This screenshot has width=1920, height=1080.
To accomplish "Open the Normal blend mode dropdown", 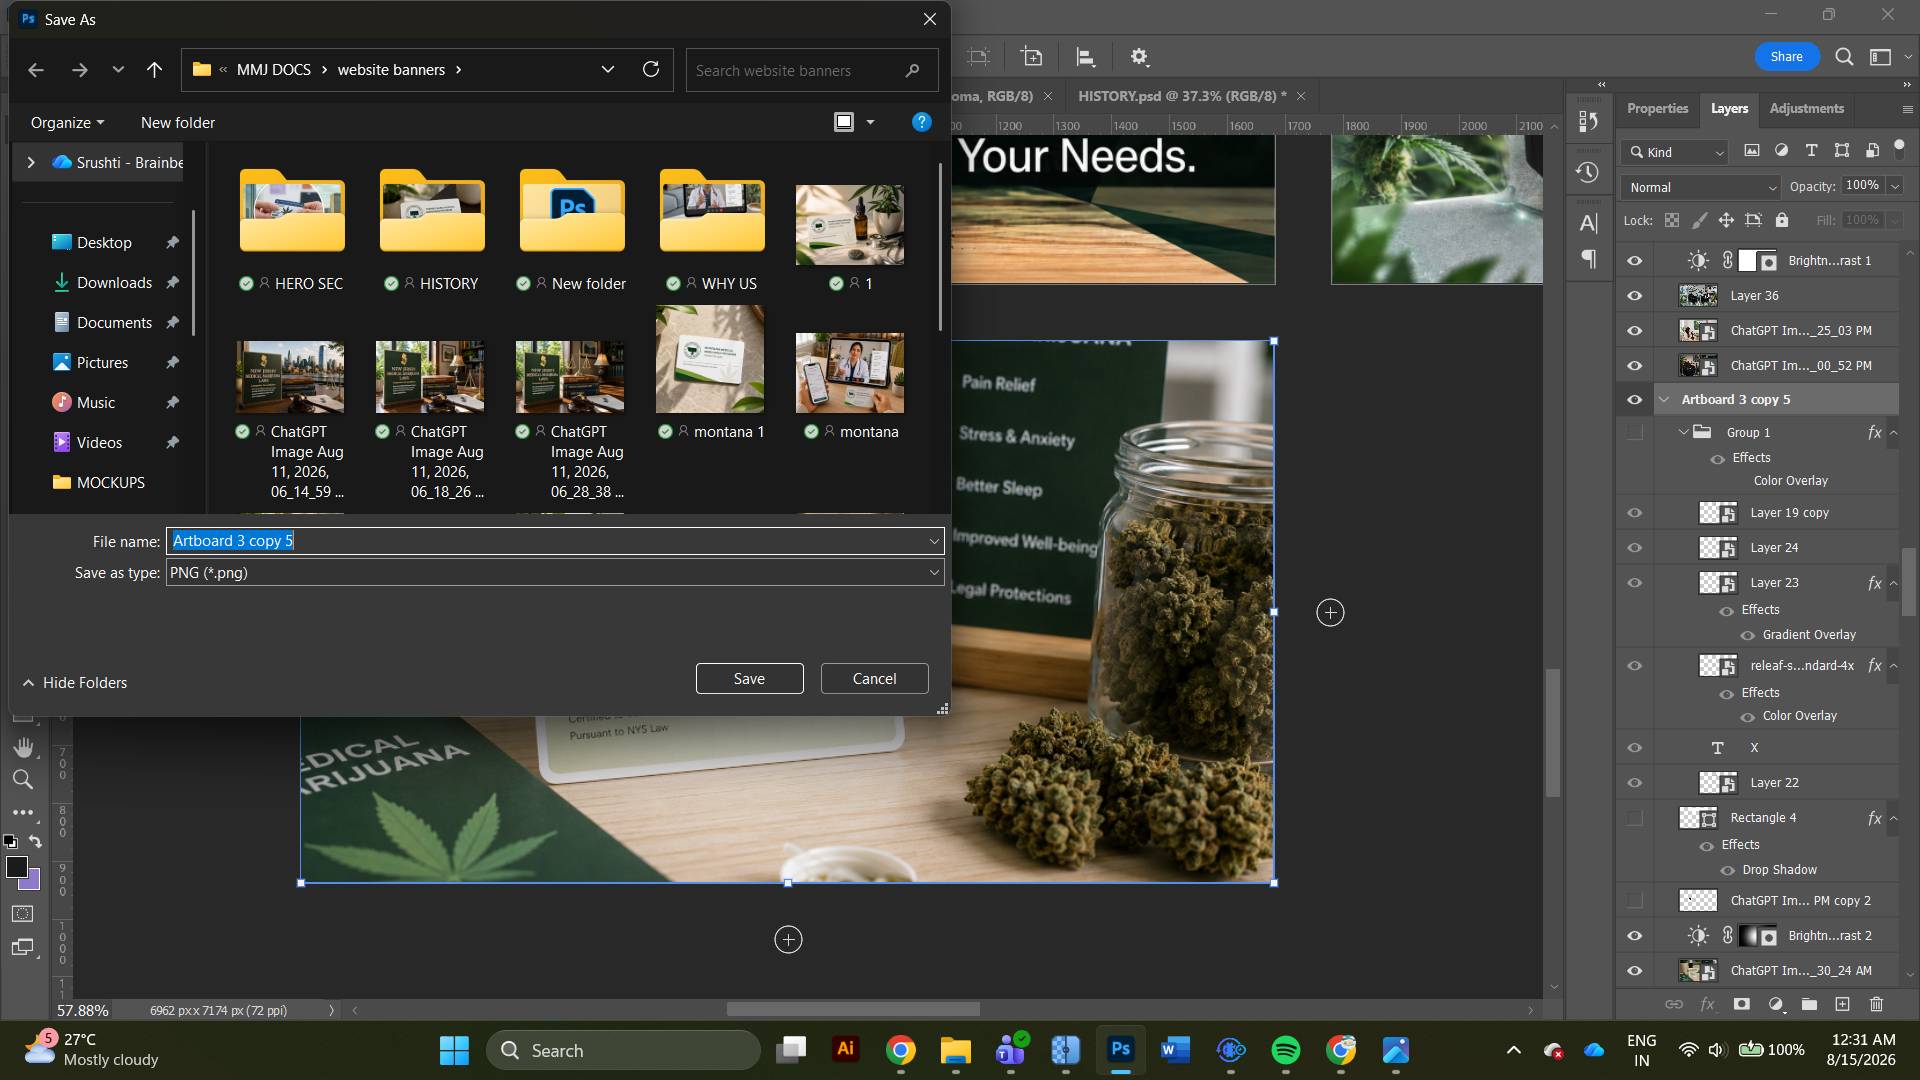I will [1701, 187].
